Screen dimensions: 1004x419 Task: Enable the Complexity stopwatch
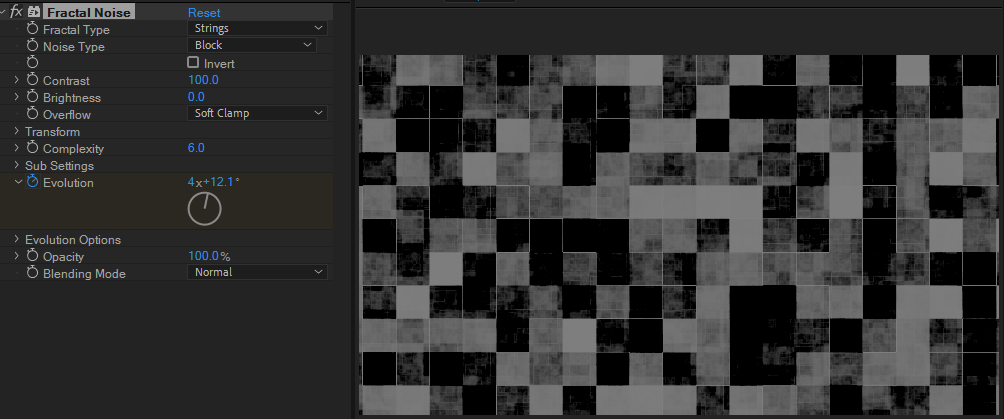coord(33,148)
